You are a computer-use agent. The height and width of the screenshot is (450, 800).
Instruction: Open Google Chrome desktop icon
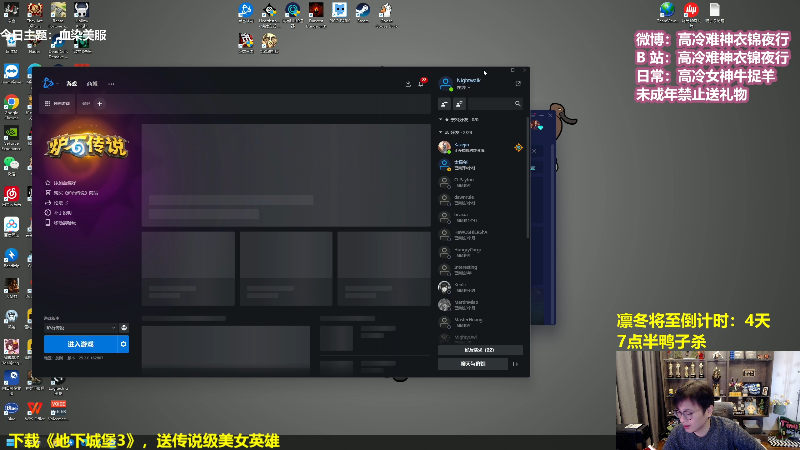click(x=11, y=105)
